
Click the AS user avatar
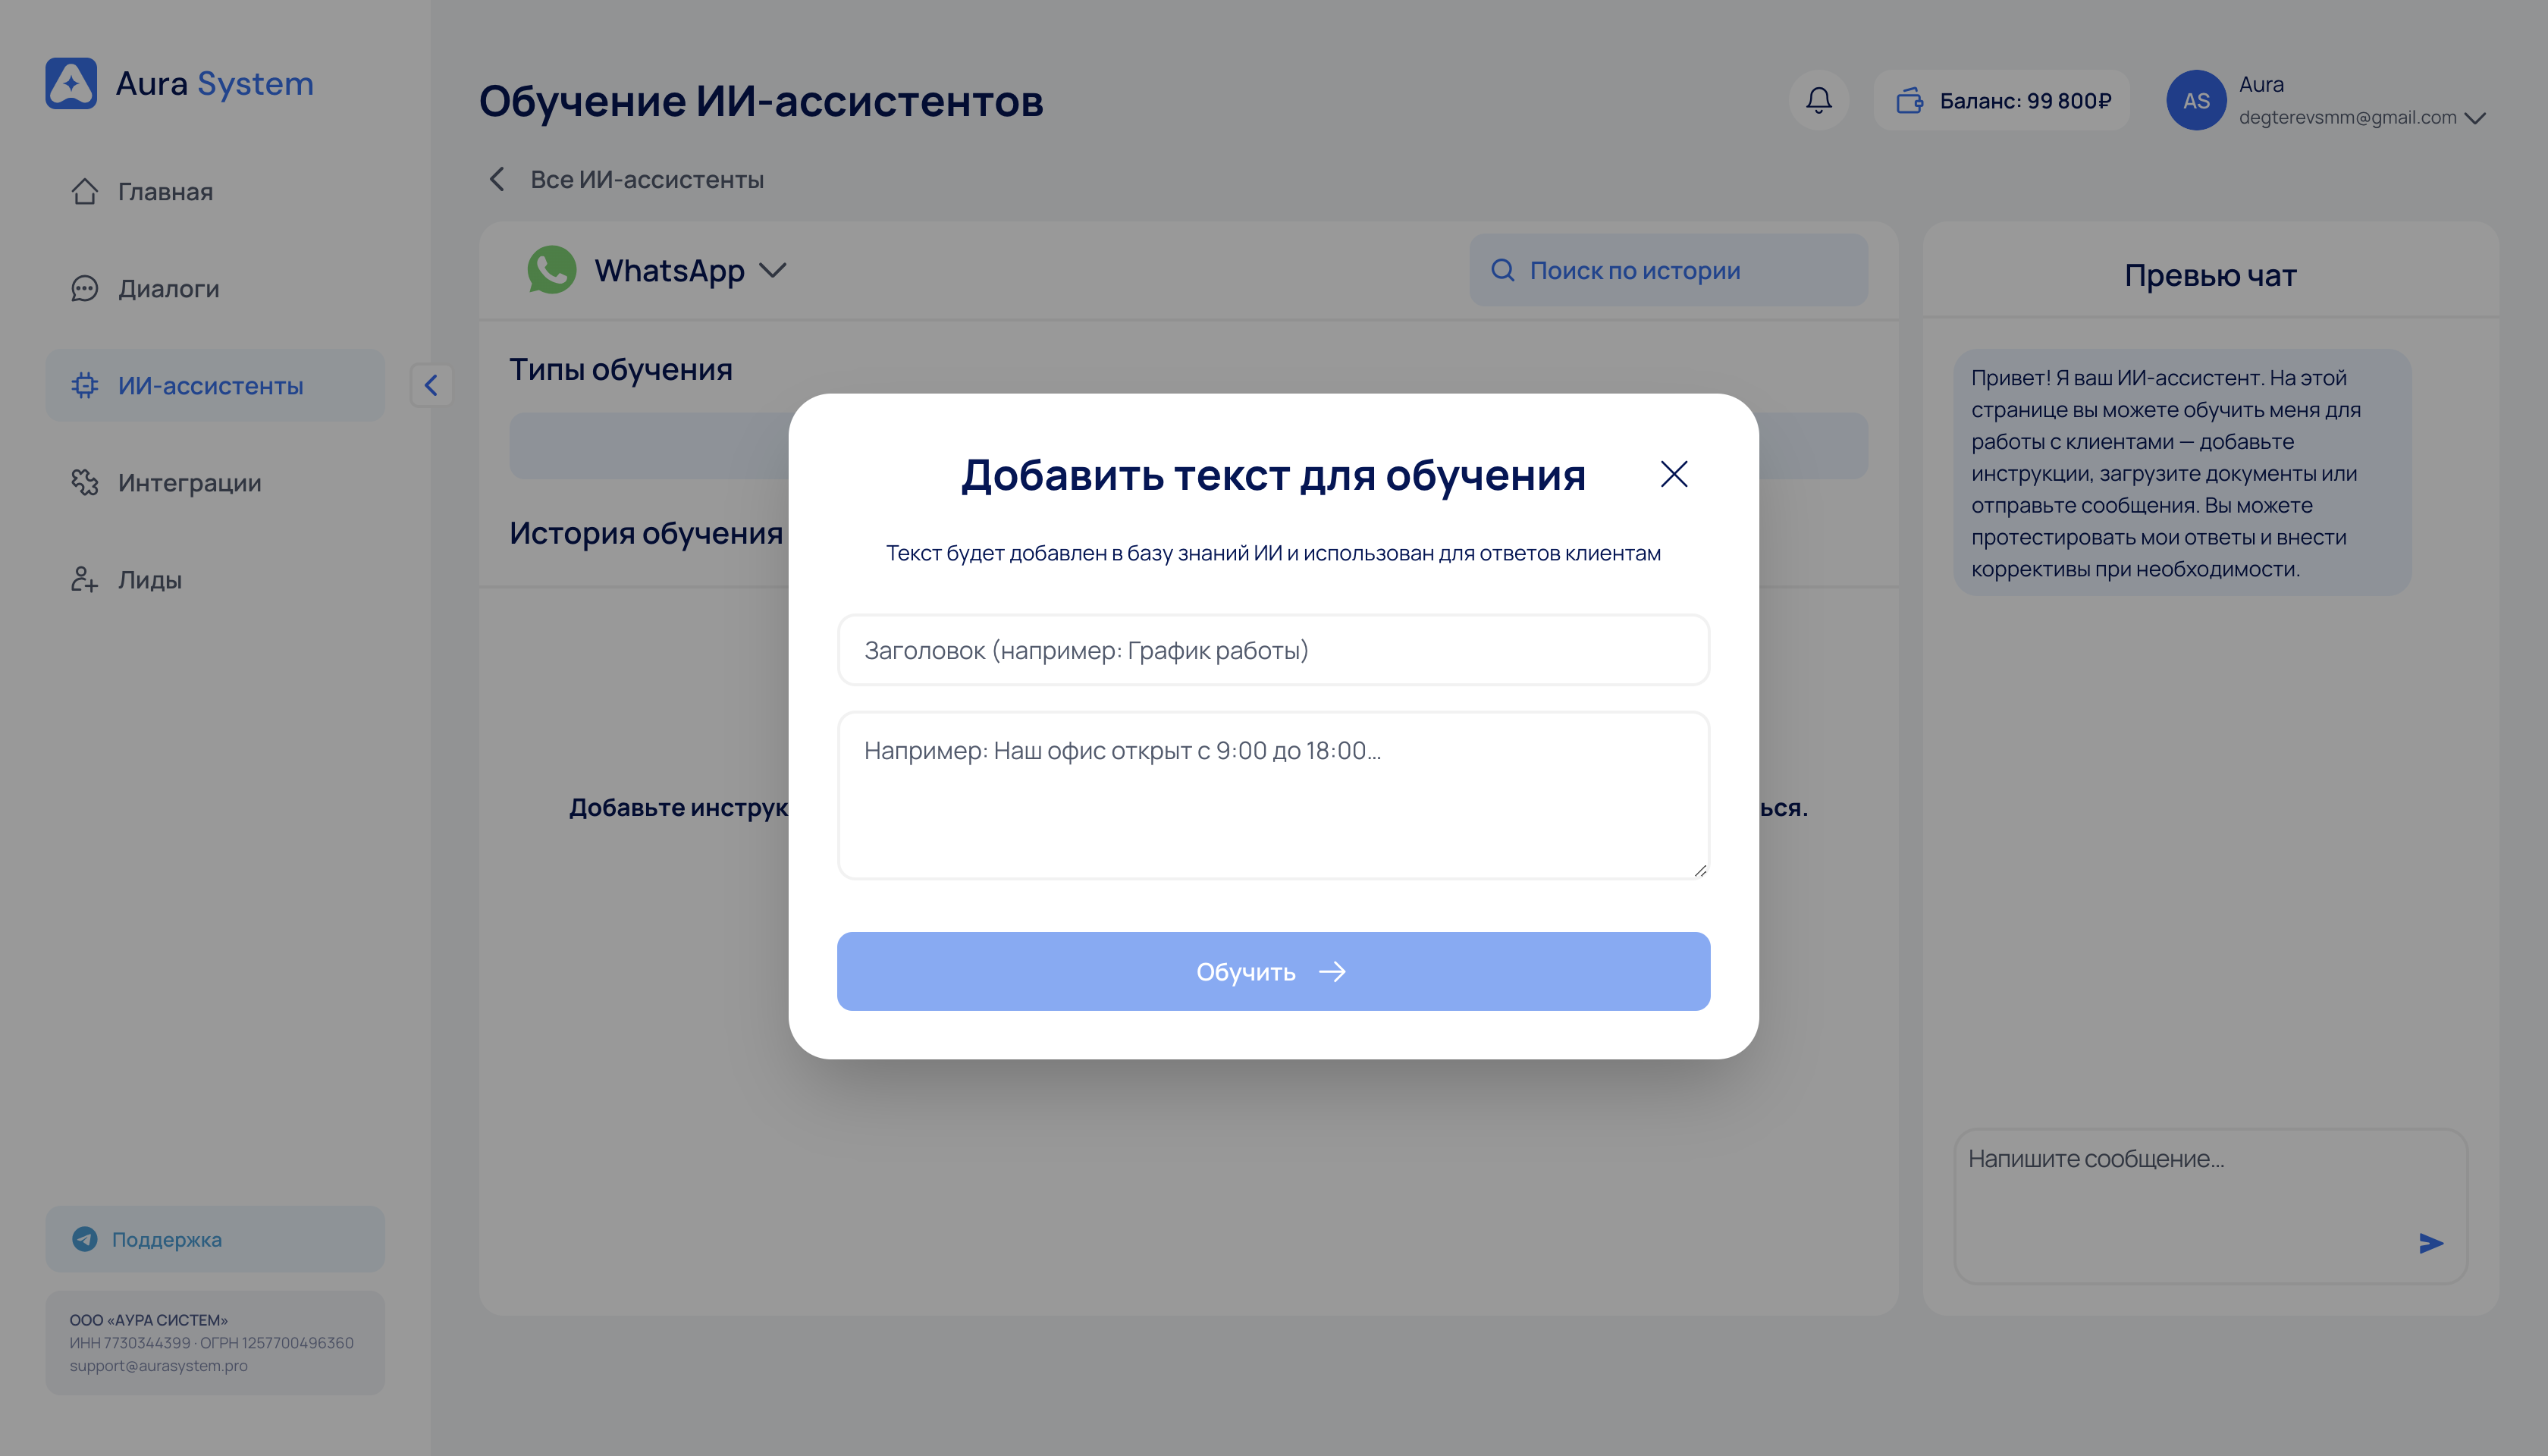click(2195, 100)
